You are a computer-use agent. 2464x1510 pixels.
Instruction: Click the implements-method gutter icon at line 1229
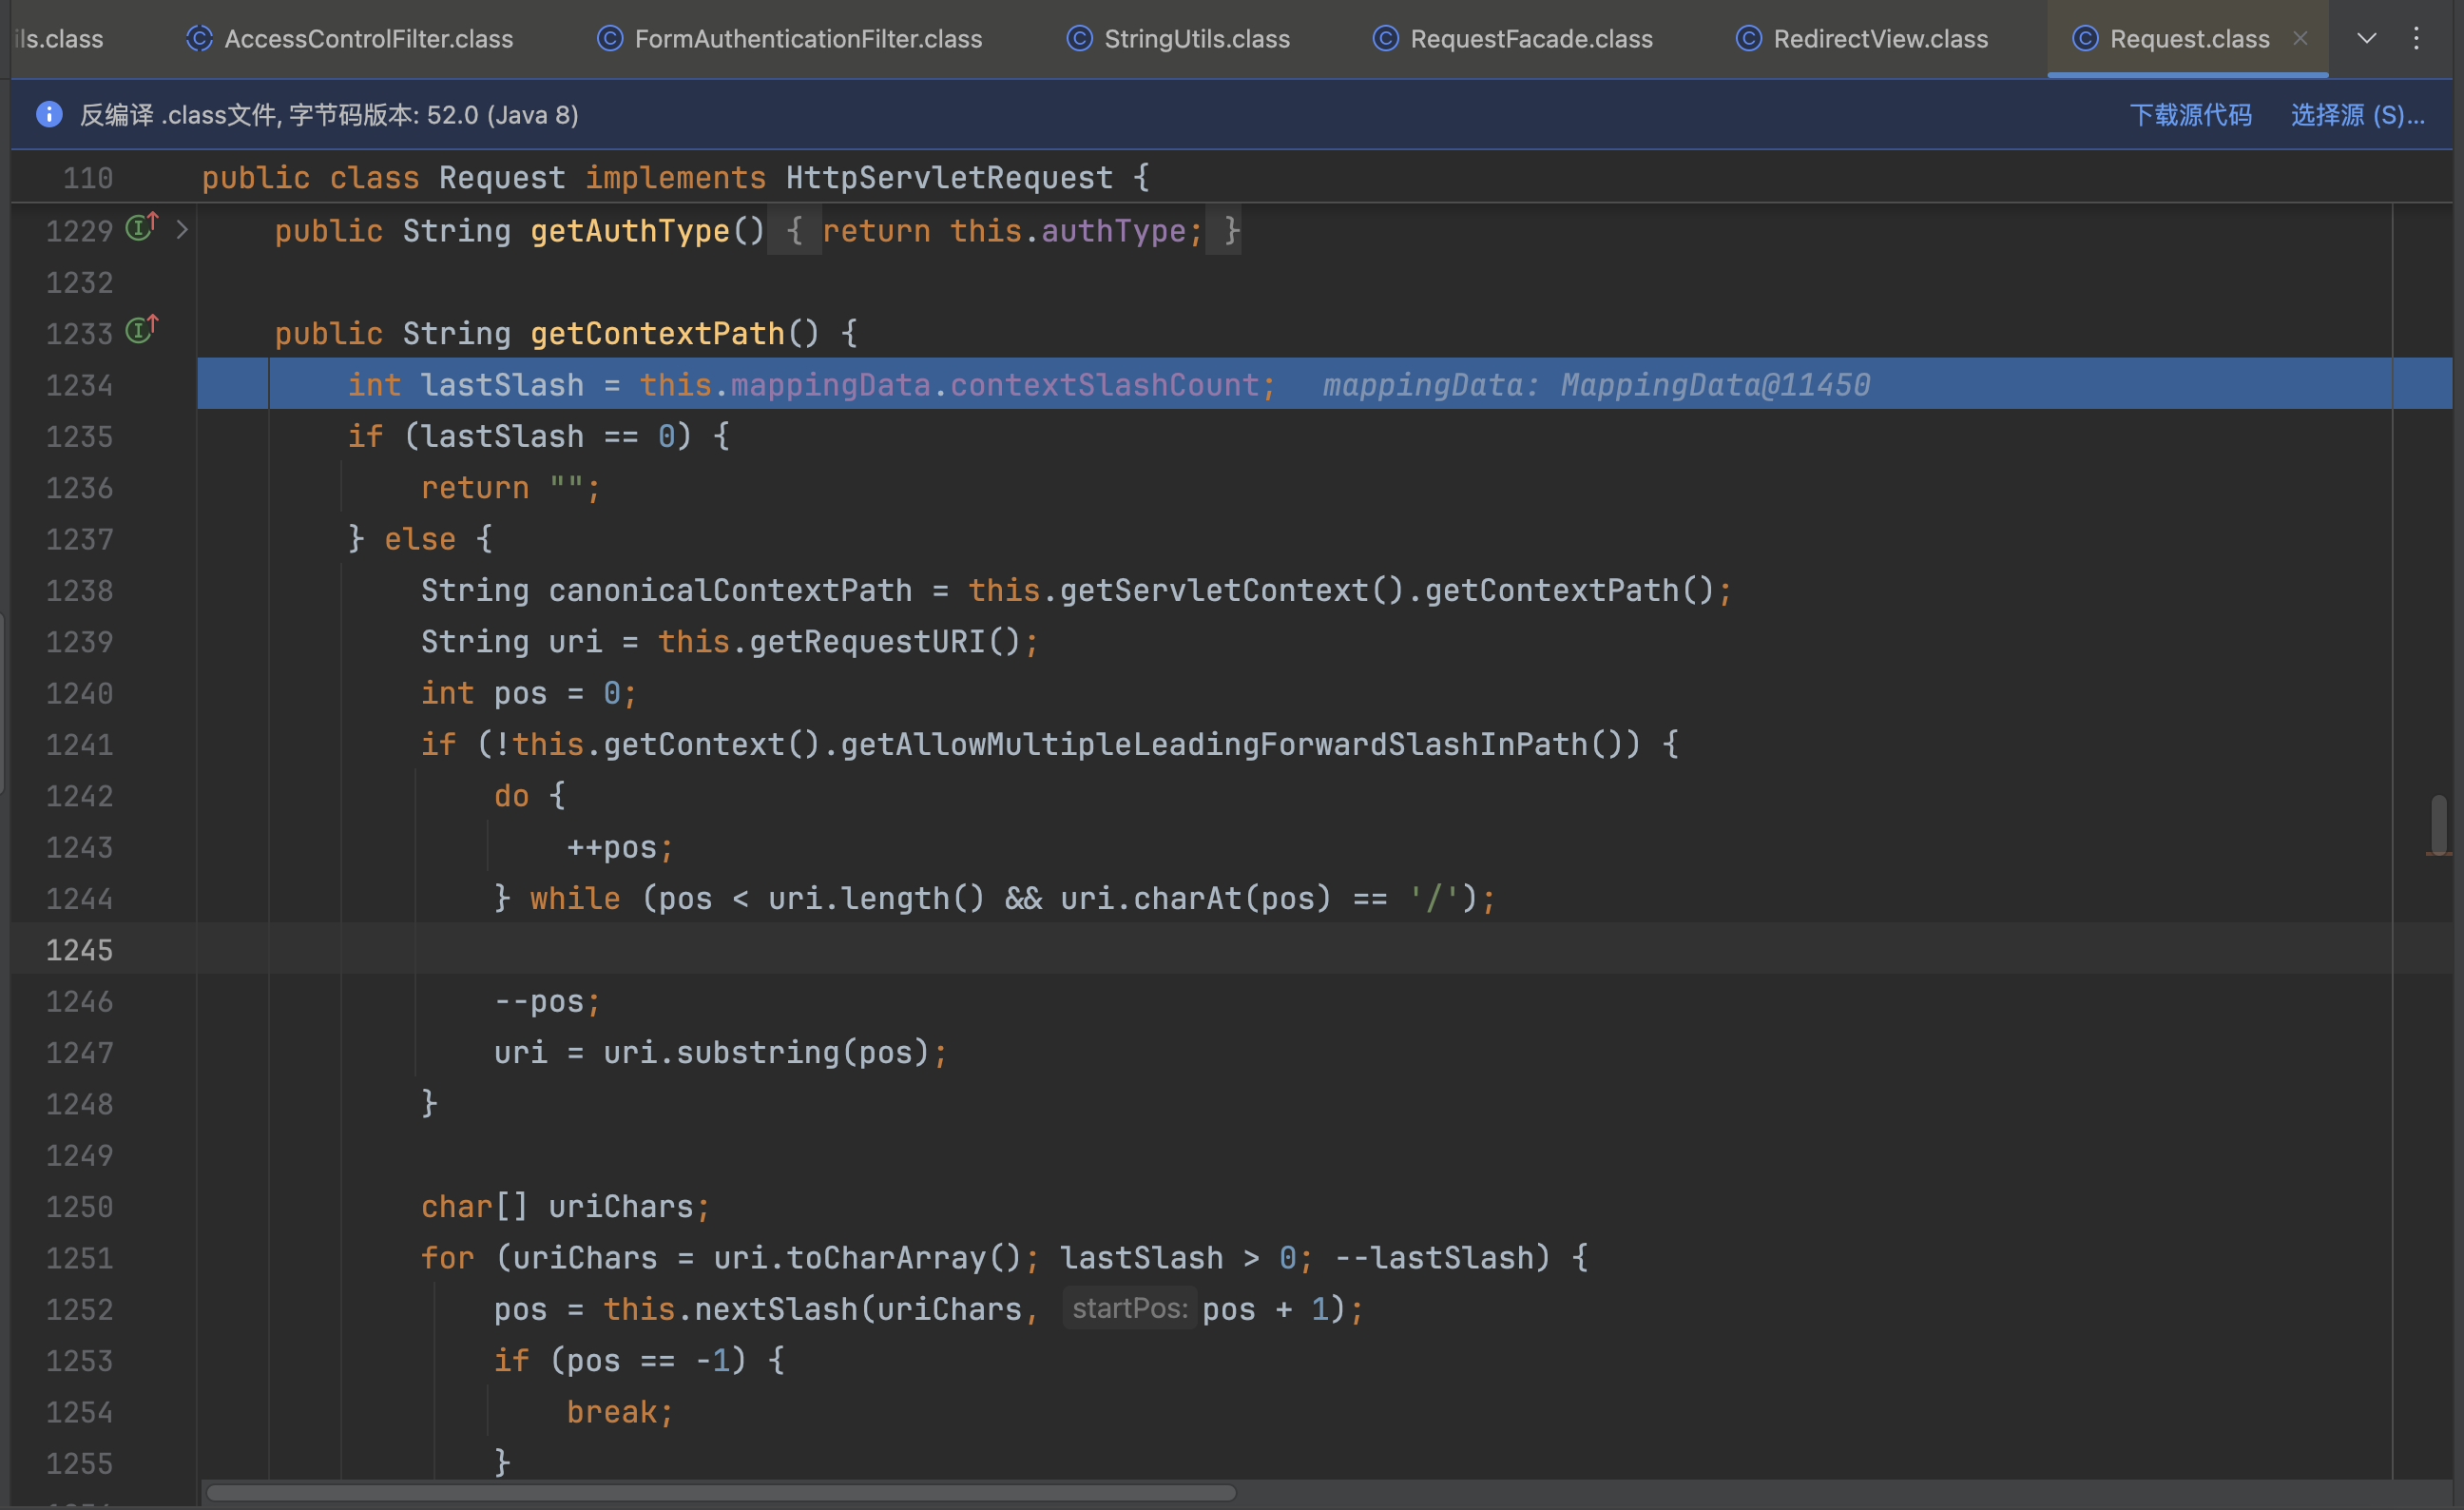[141, 229]
